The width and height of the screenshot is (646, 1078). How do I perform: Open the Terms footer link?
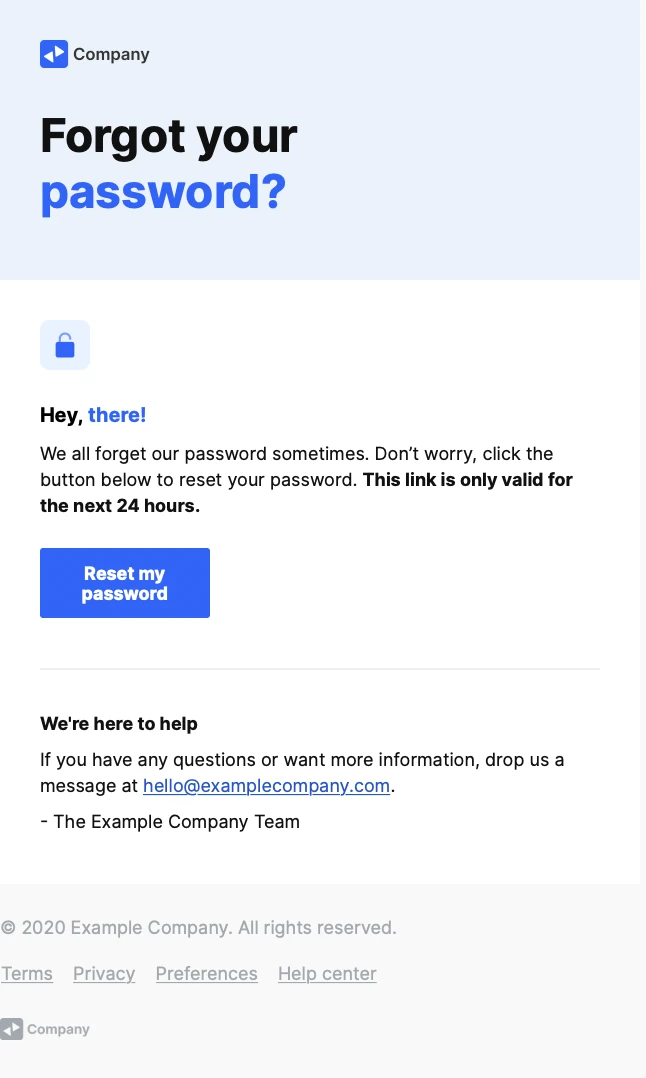coord(27,974)
